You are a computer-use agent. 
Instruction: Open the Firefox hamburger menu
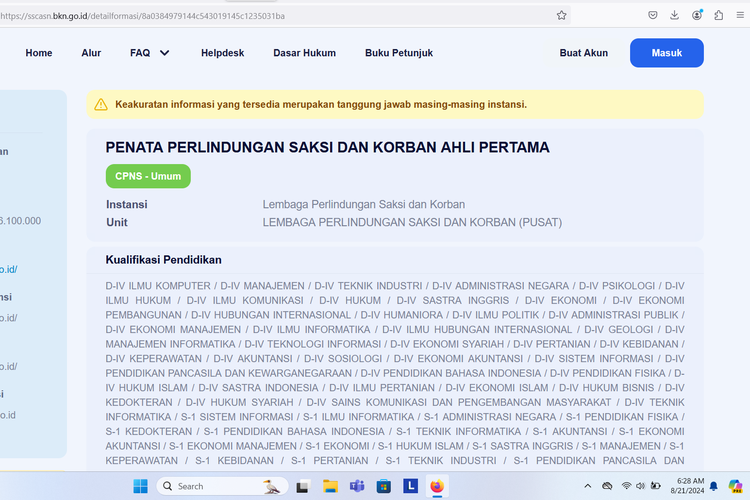[740, 15]
